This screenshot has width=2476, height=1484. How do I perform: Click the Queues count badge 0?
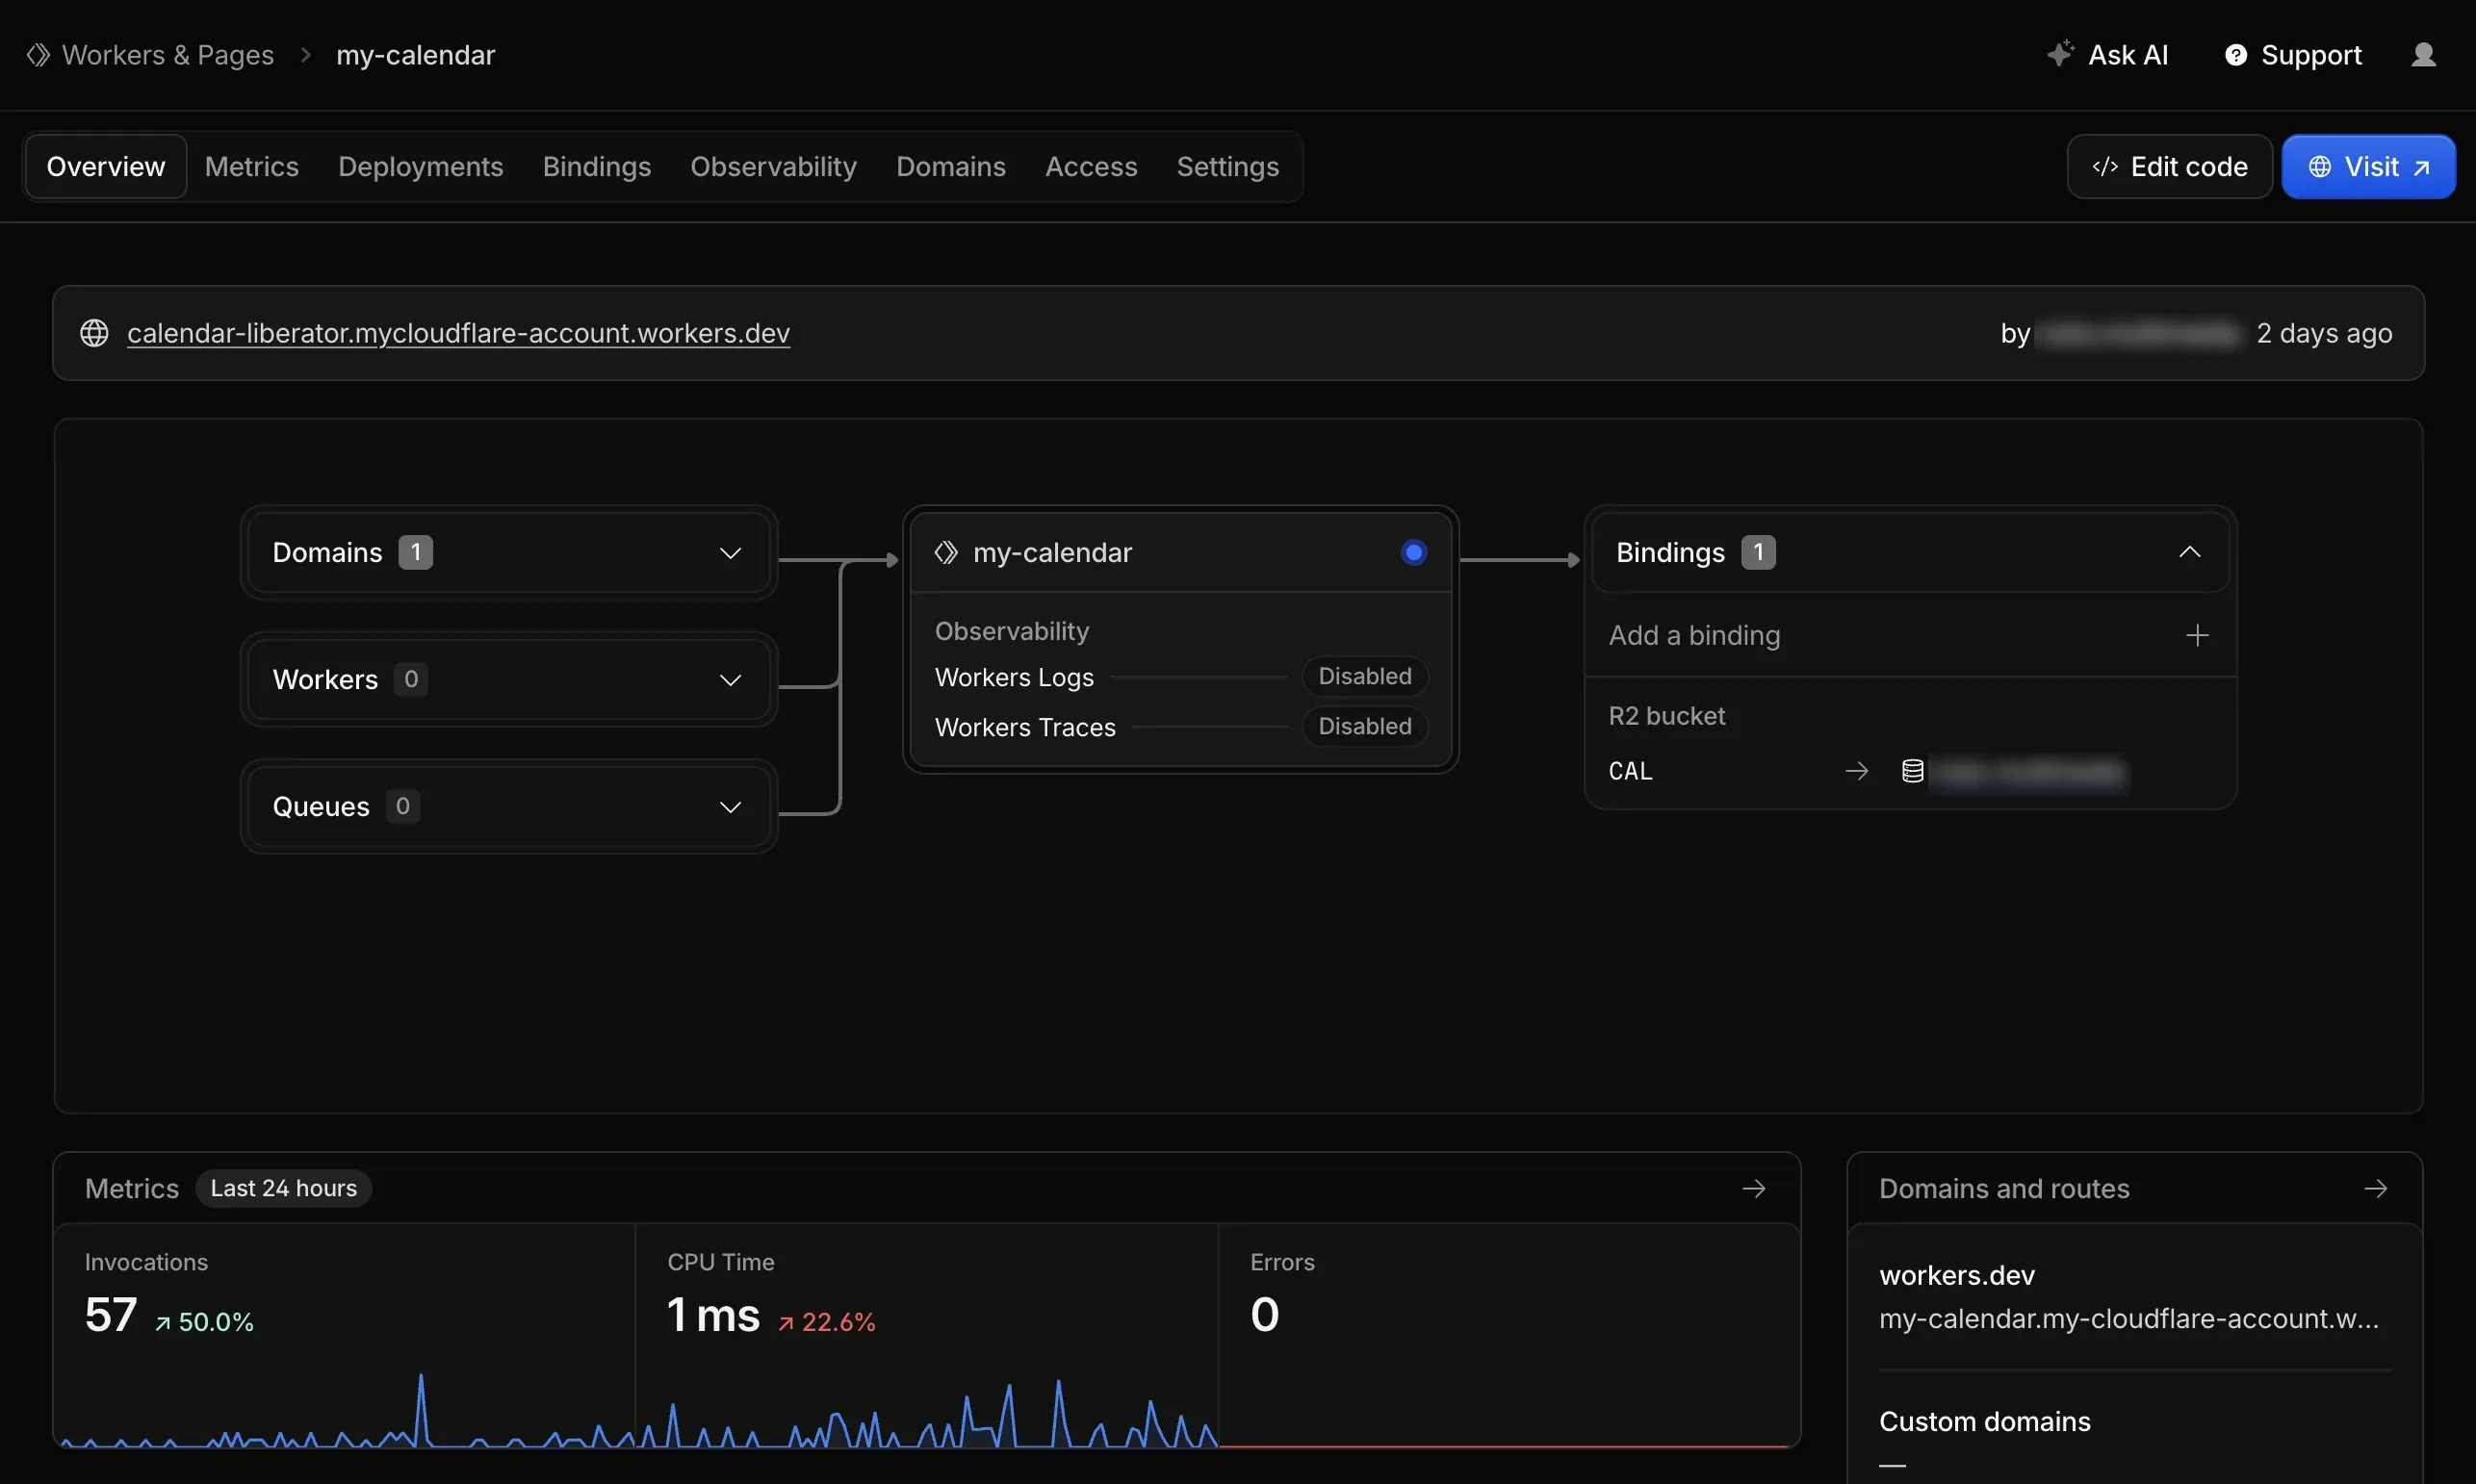click(x=402, y=806)
